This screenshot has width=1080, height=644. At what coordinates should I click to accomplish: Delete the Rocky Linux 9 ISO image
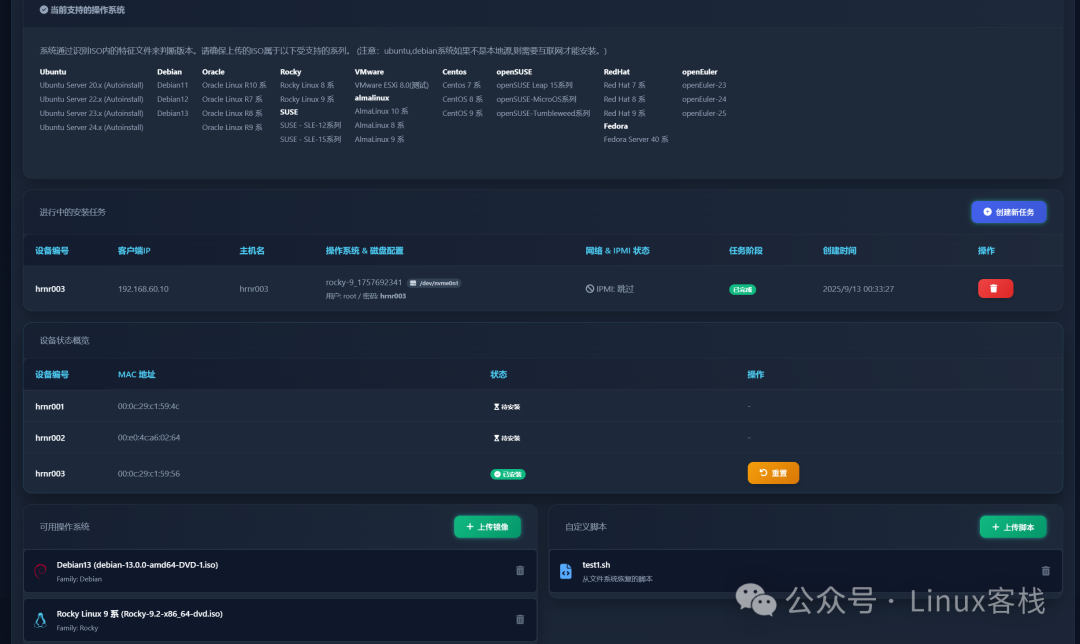coord(520,619)
